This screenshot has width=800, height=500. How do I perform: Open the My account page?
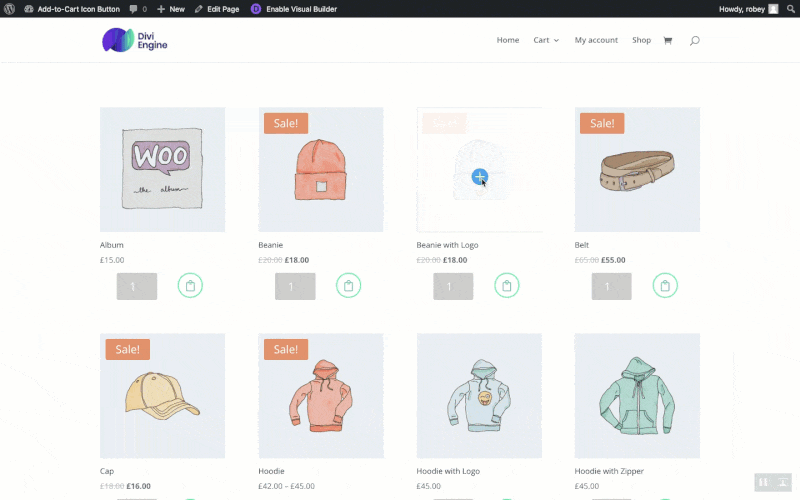[596, 40]
